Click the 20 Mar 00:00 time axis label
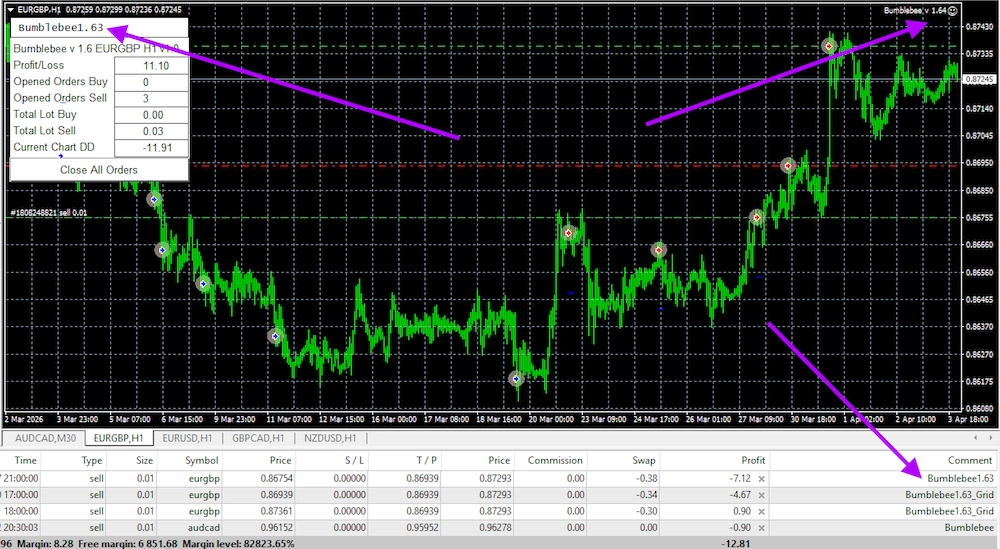 tap(551, 419)
